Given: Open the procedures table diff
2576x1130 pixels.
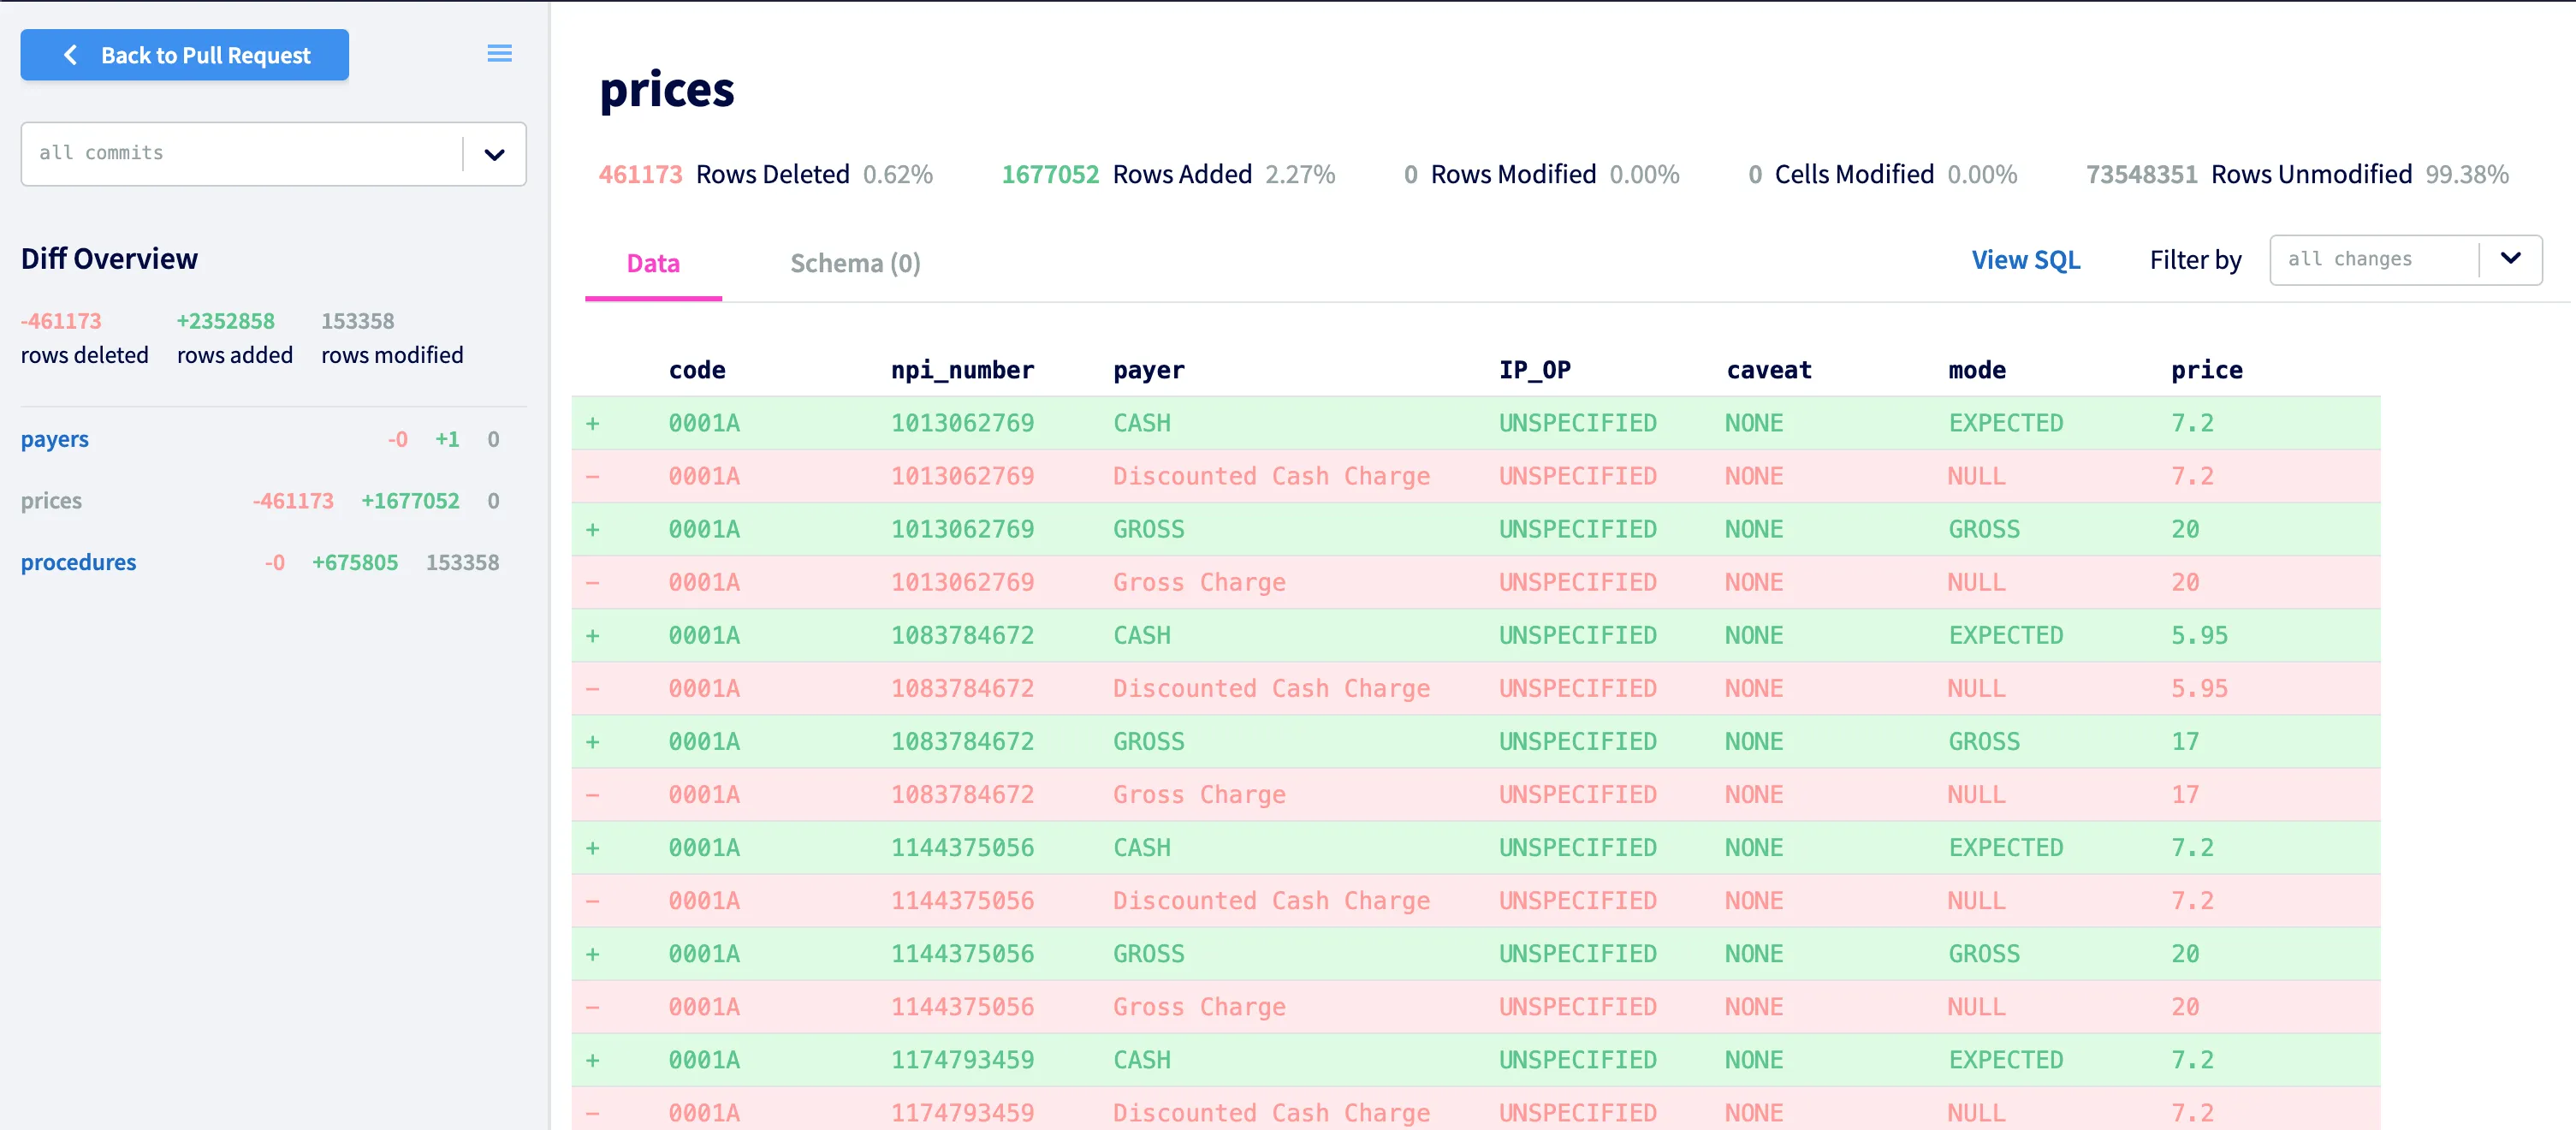Looking at the screenshot, I should [78, 562].
